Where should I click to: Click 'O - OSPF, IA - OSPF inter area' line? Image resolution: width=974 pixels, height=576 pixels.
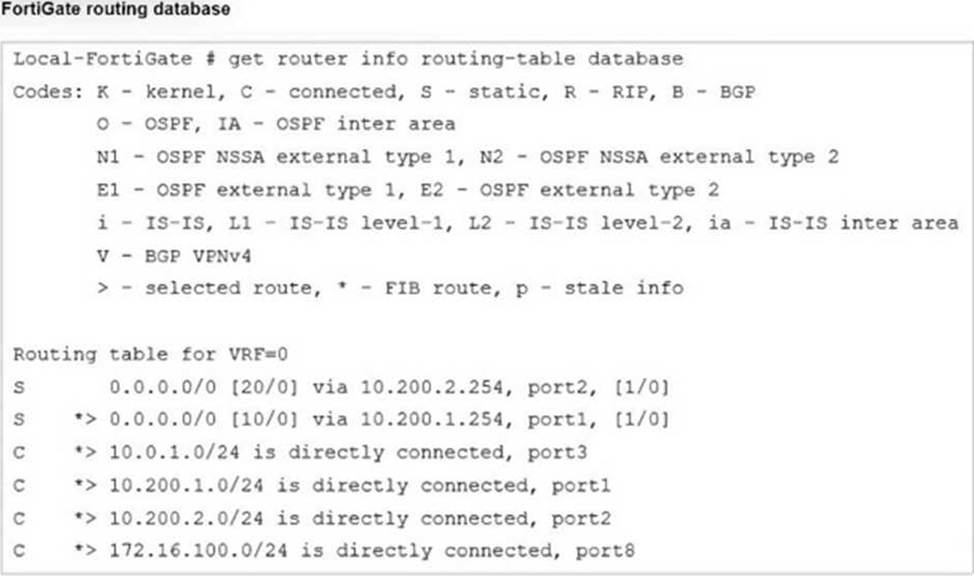276,124
